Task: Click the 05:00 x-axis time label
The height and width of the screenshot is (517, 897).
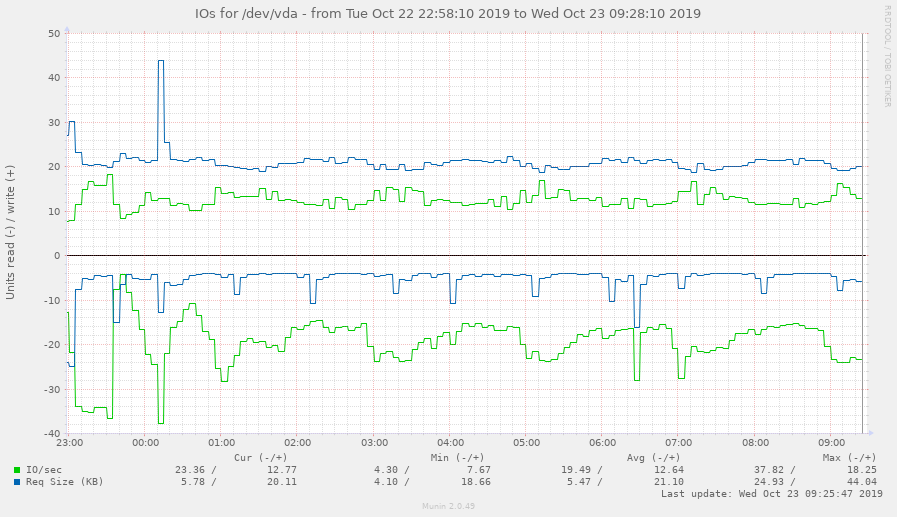Action: click(x=527, y=443)
